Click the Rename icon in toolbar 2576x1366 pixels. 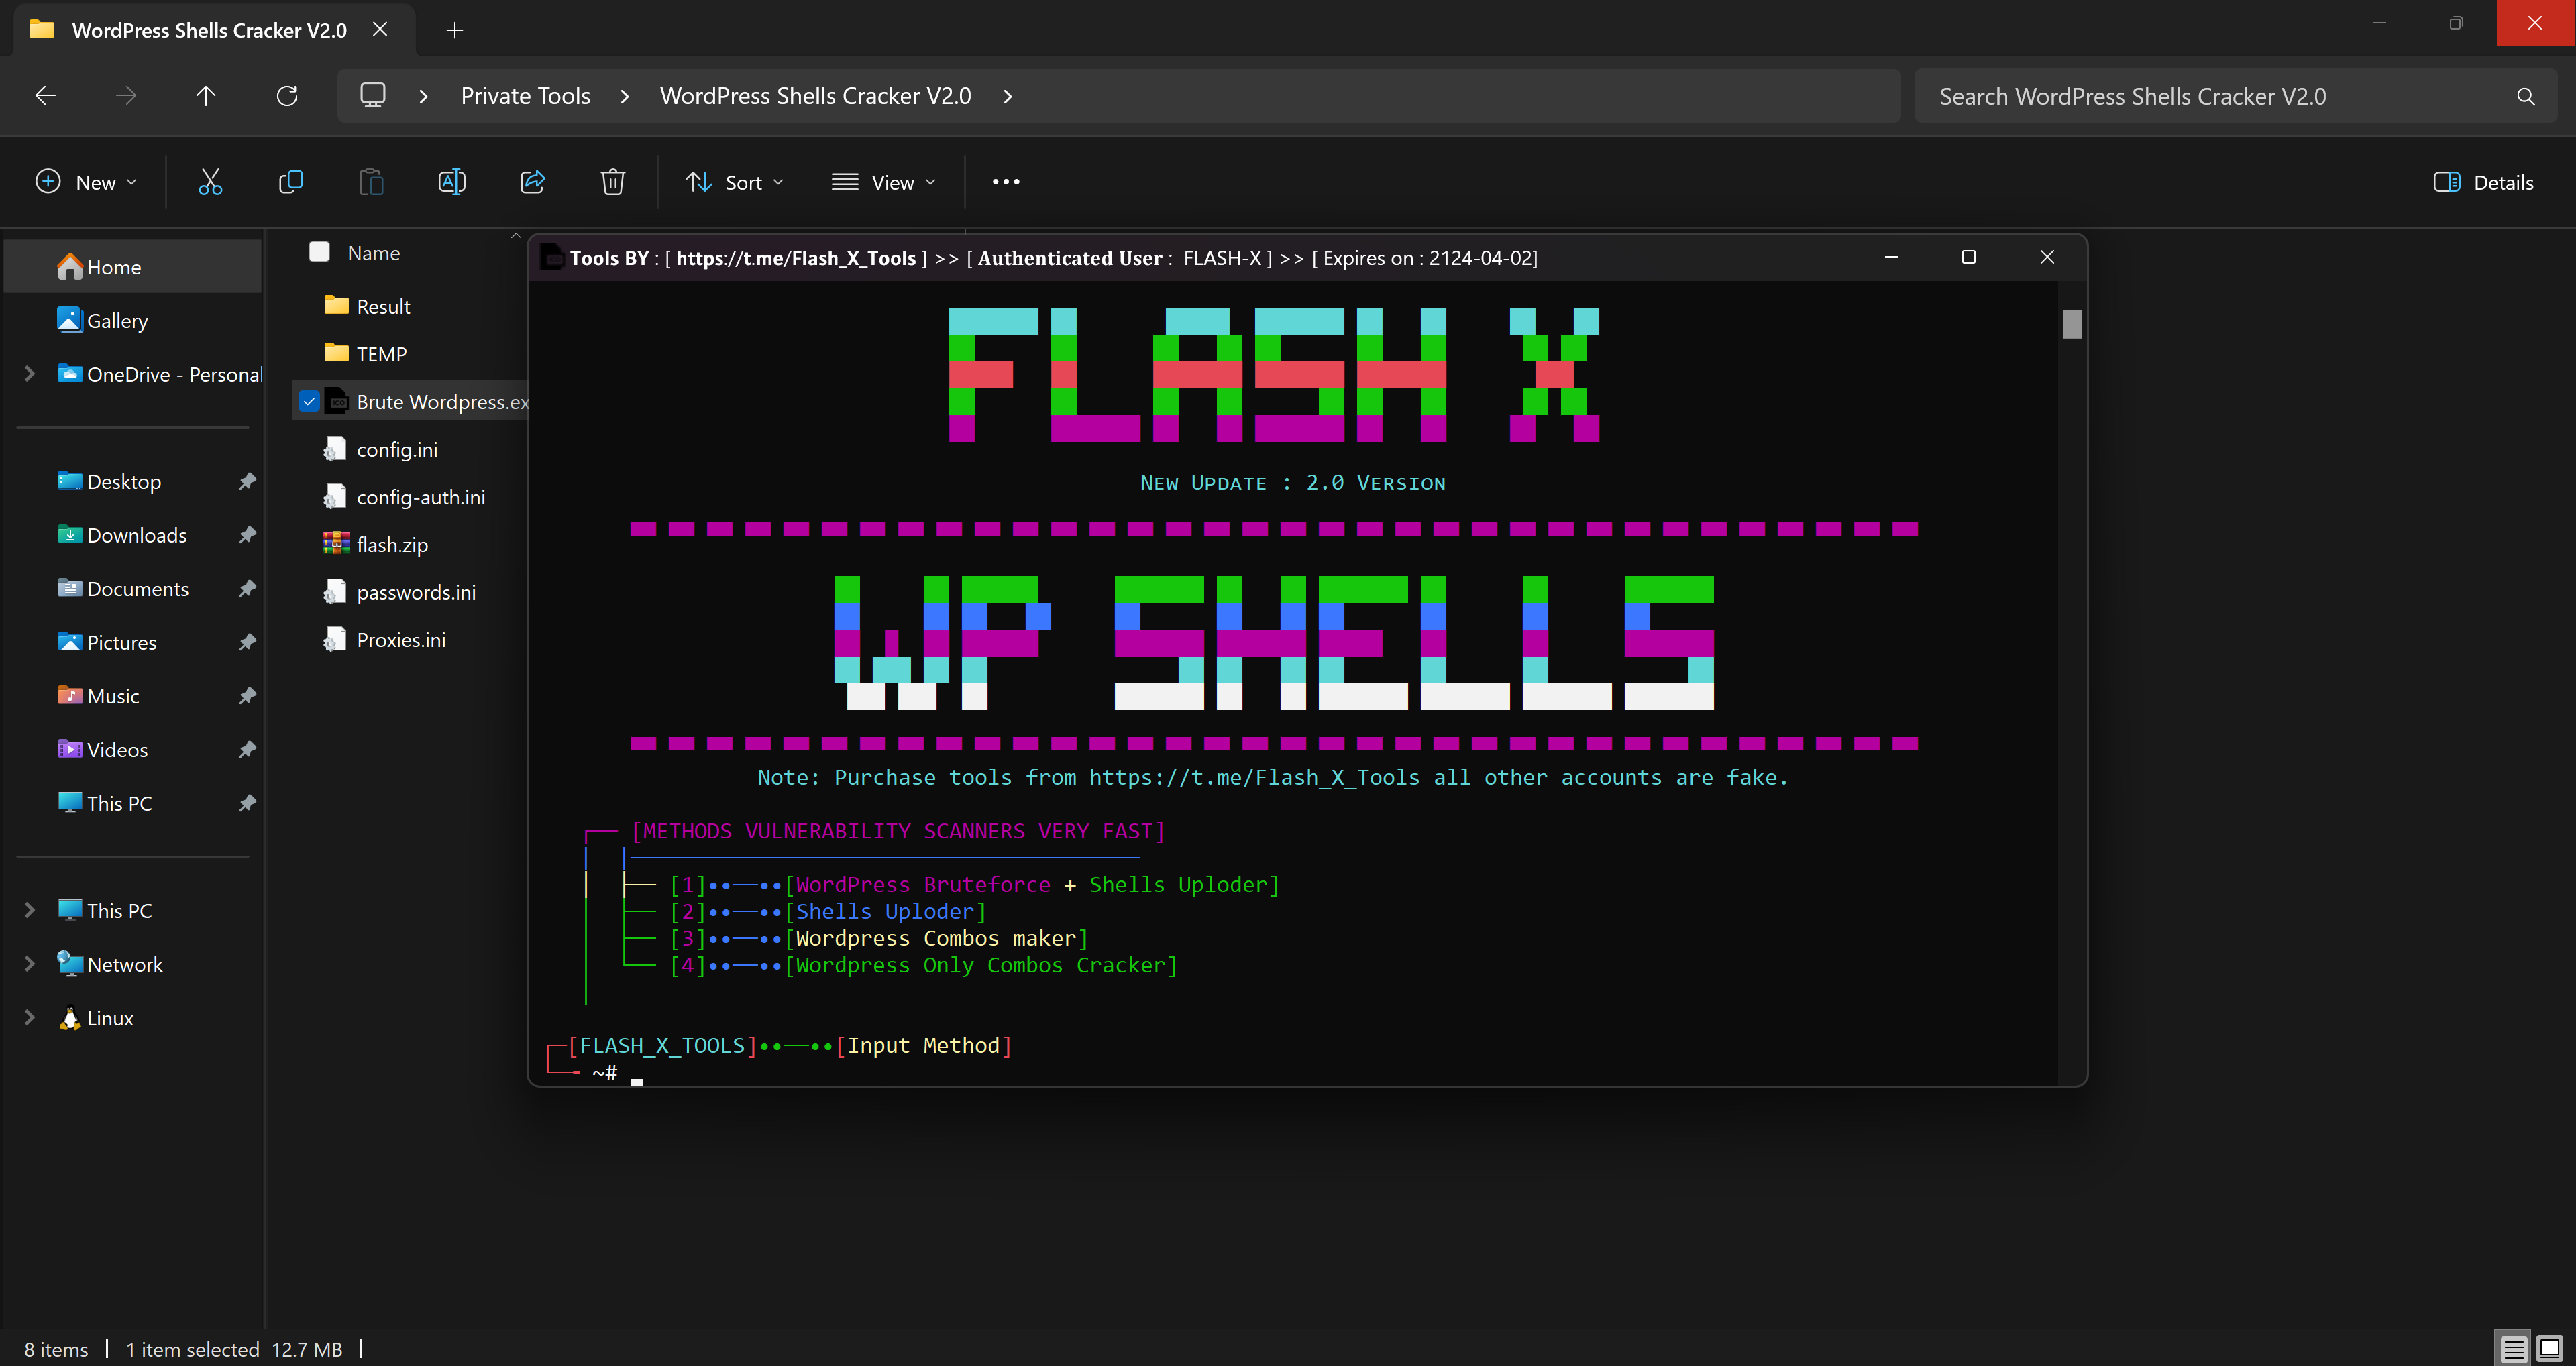452,182
